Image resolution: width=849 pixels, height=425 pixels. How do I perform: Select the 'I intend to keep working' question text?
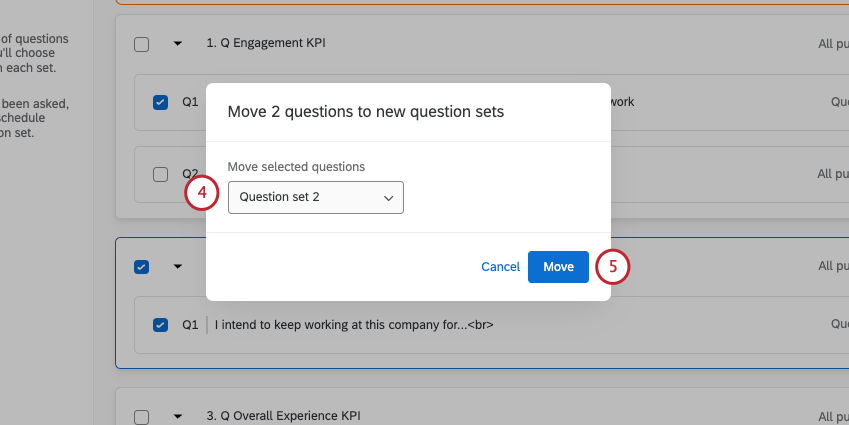pos(354,325)
